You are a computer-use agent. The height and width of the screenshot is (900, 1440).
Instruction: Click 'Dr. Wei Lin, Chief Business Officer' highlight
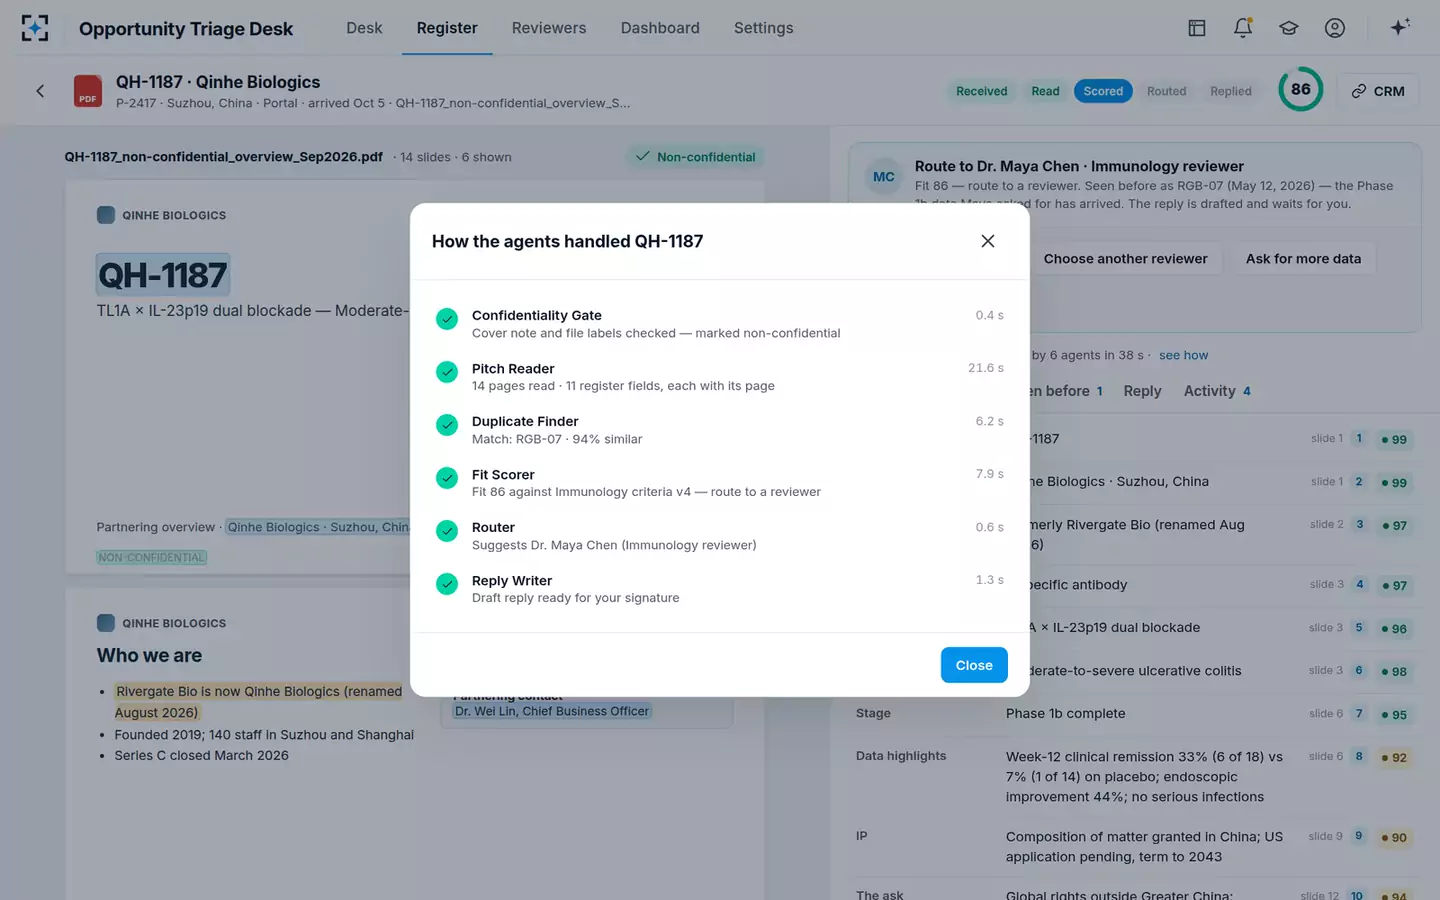click(x=552, y=711)
